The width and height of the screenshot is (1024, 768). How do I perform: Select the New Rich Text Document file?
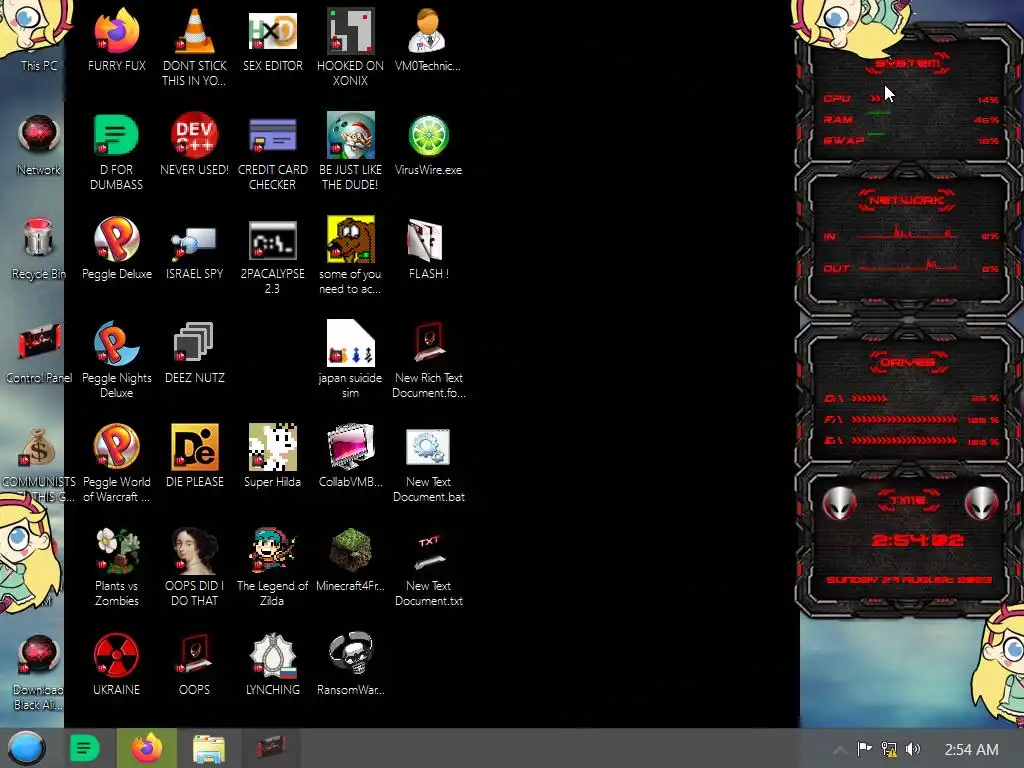click(x=428, y=359)
